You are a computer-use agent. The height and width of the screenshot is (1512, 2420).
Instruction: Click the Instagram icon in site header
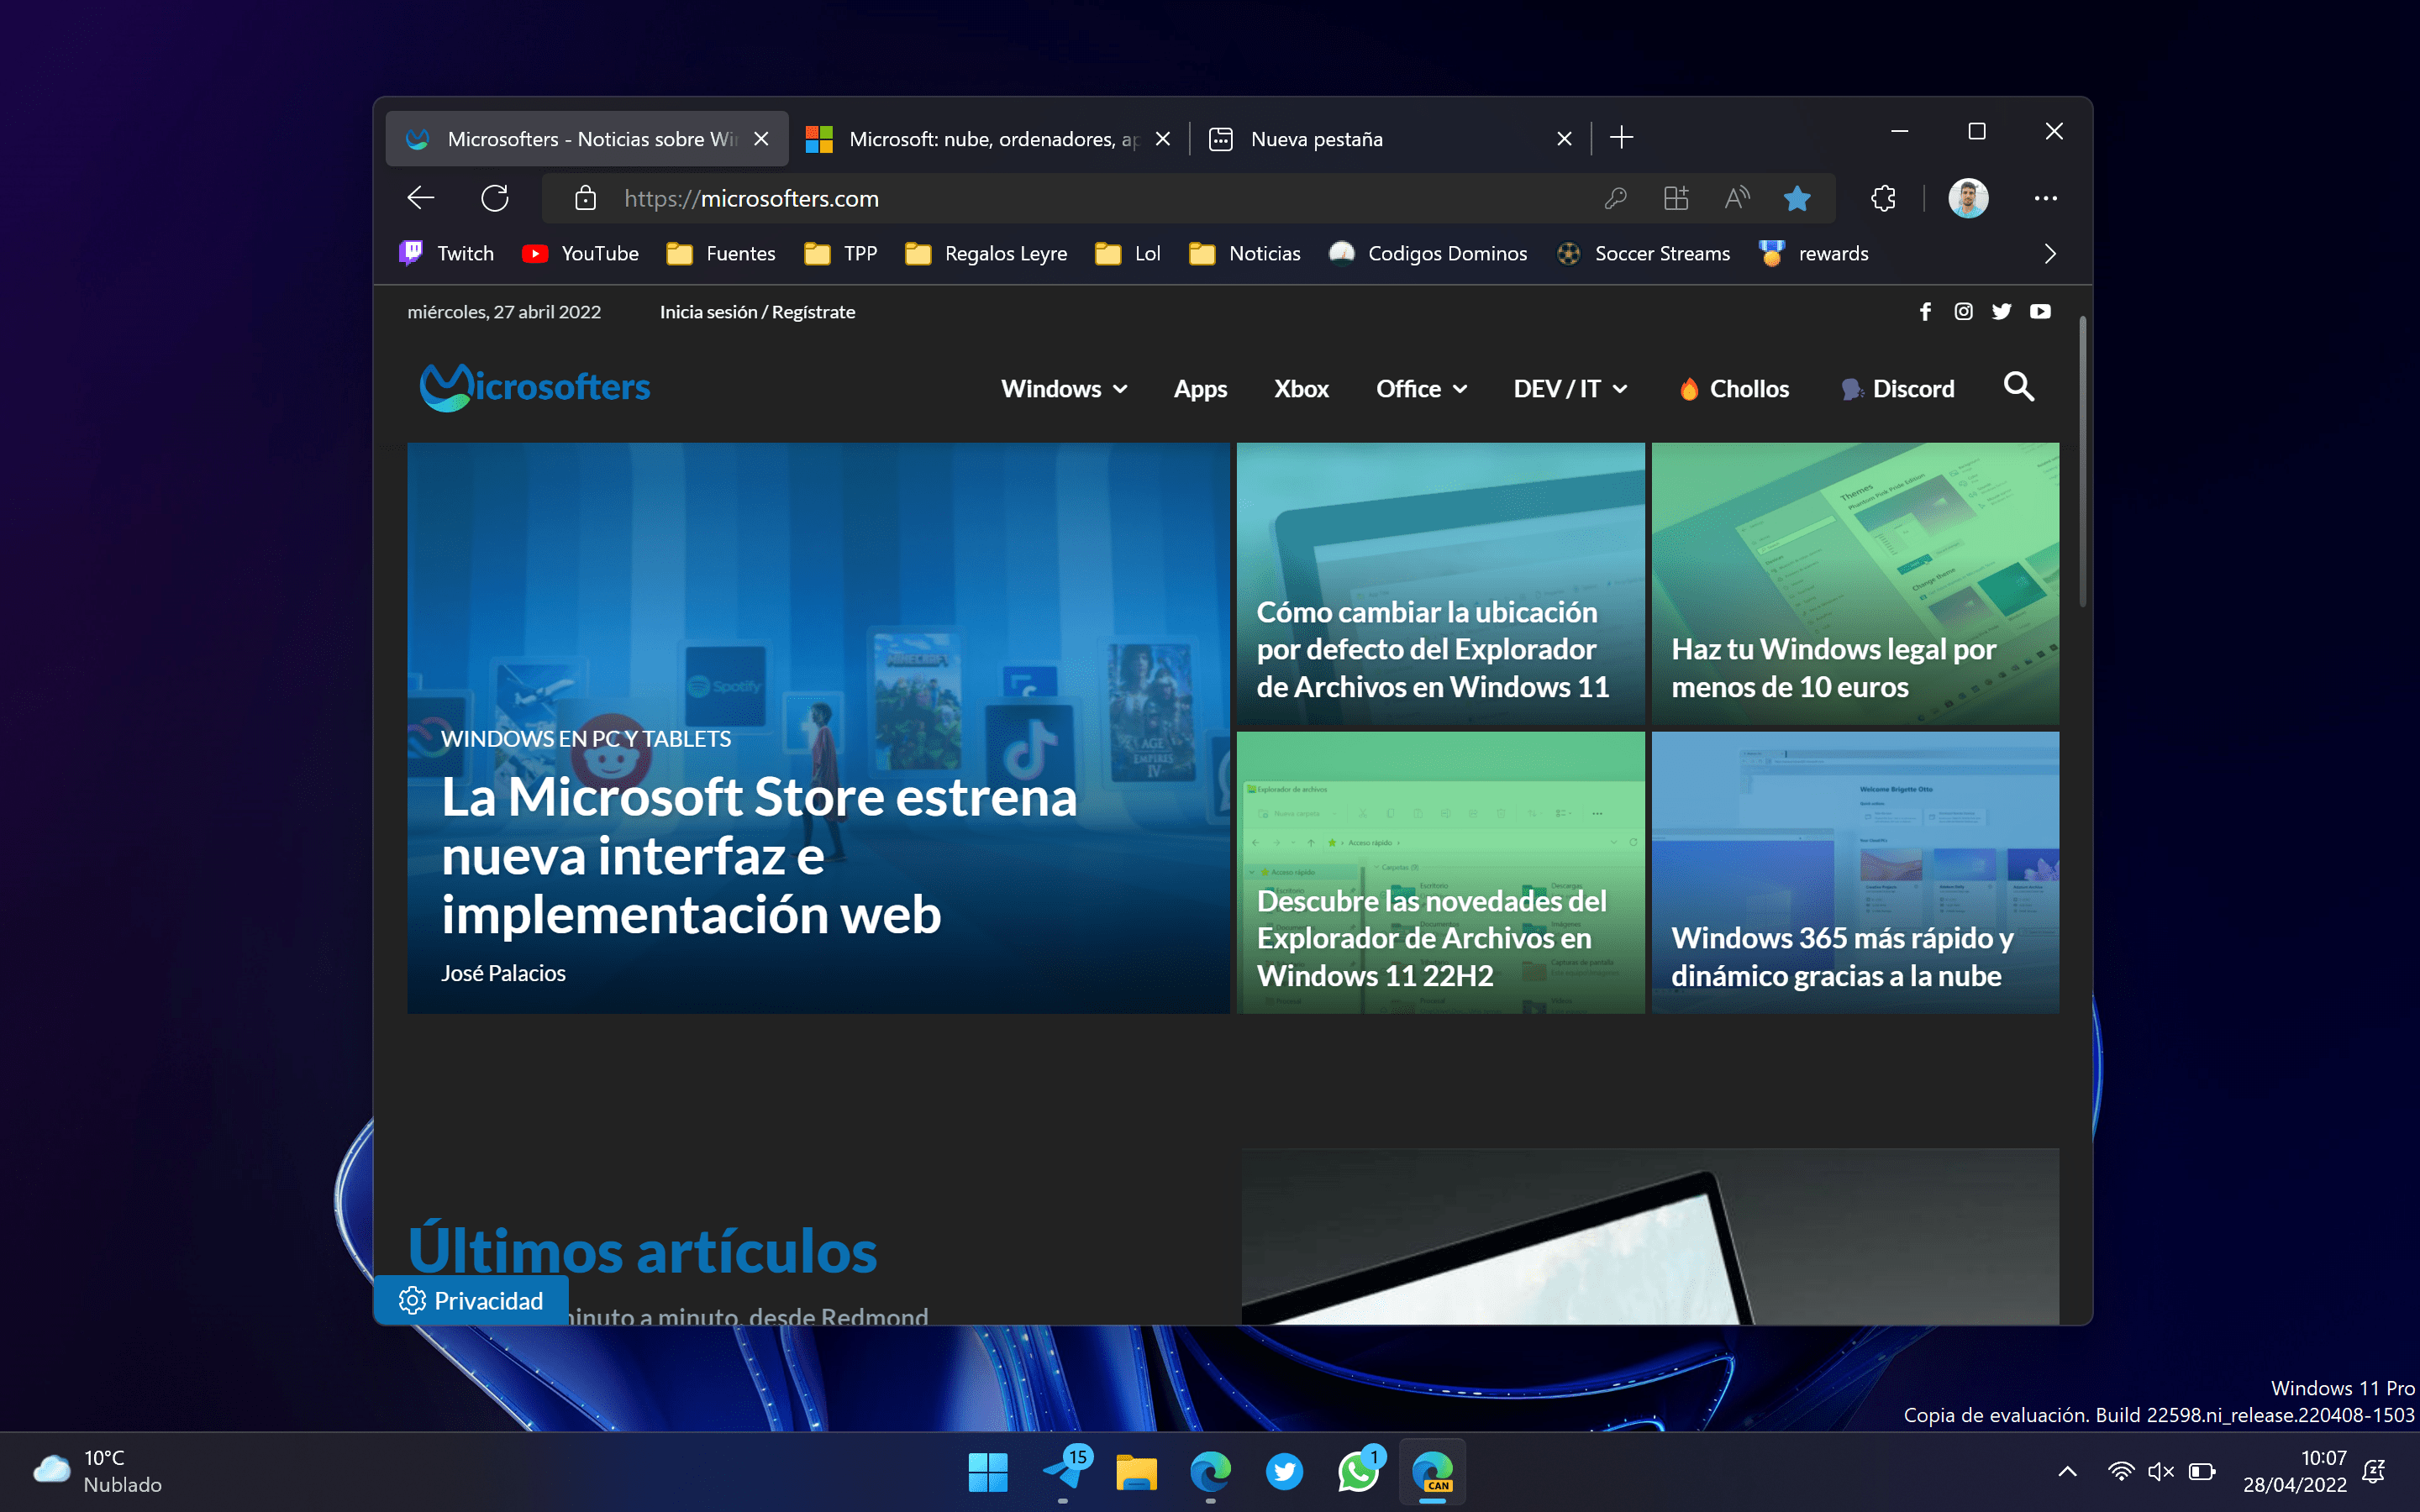(x=1963, y=312)
